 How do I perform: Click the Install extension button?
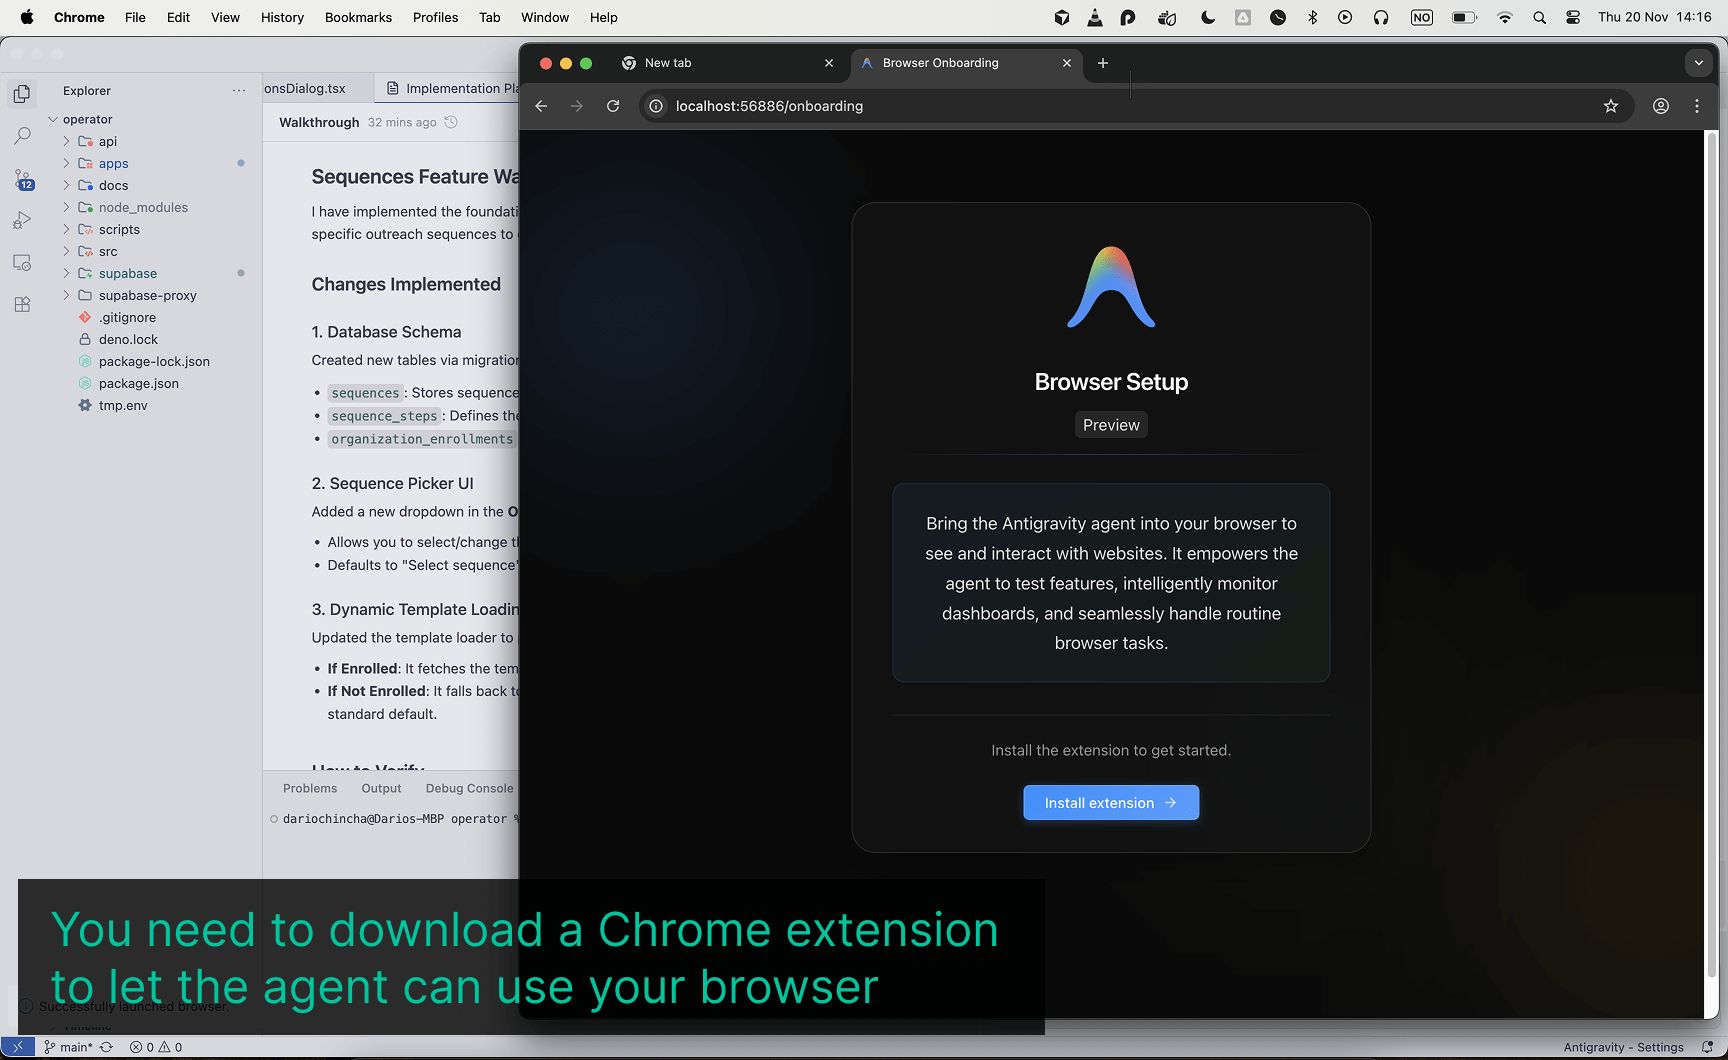pyautogui.click(x=1111, y=803)
